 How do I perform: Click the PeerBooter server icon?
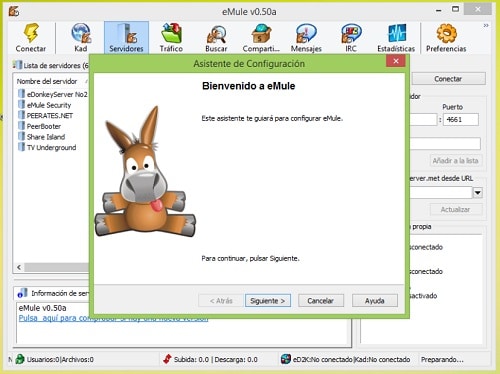(22, 126)
